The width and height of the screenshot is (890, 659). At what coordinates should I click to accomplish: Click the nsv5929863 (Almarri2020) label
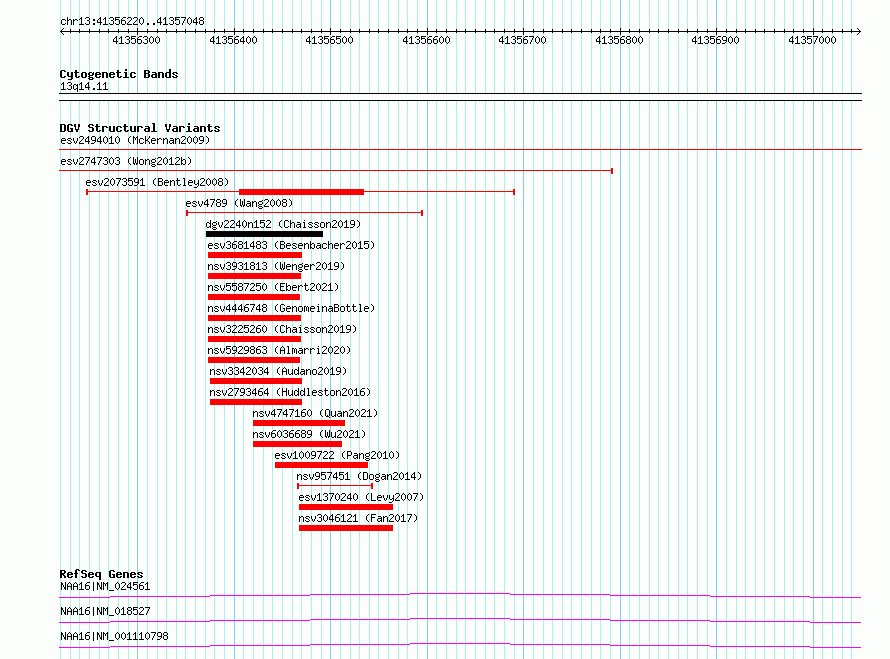tap(279, 350)
